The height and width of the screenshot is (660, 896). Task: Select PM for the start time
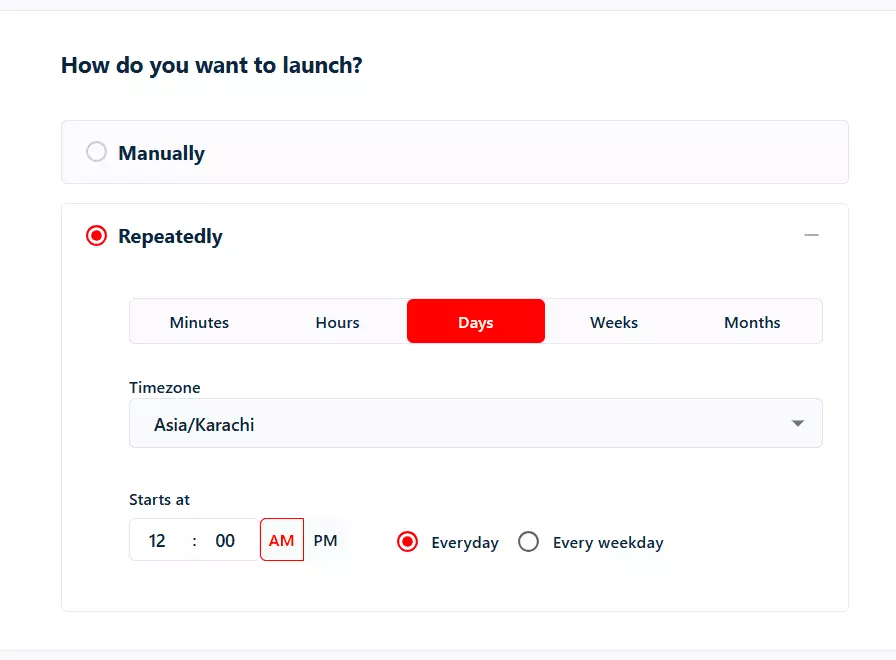coord(325,540)
